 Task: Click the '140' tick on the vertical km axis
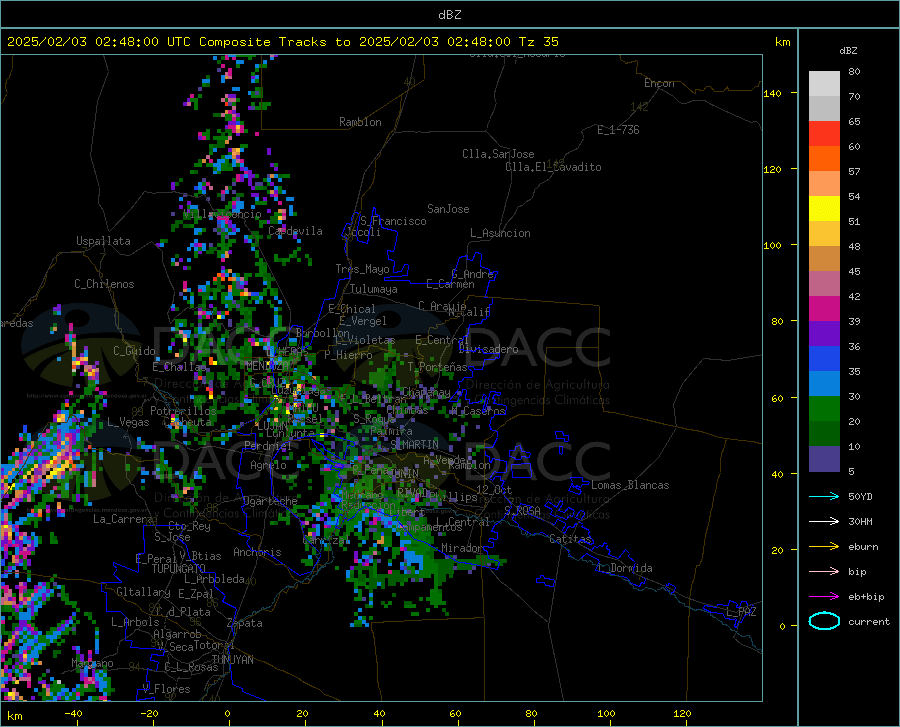pos(773,93)
